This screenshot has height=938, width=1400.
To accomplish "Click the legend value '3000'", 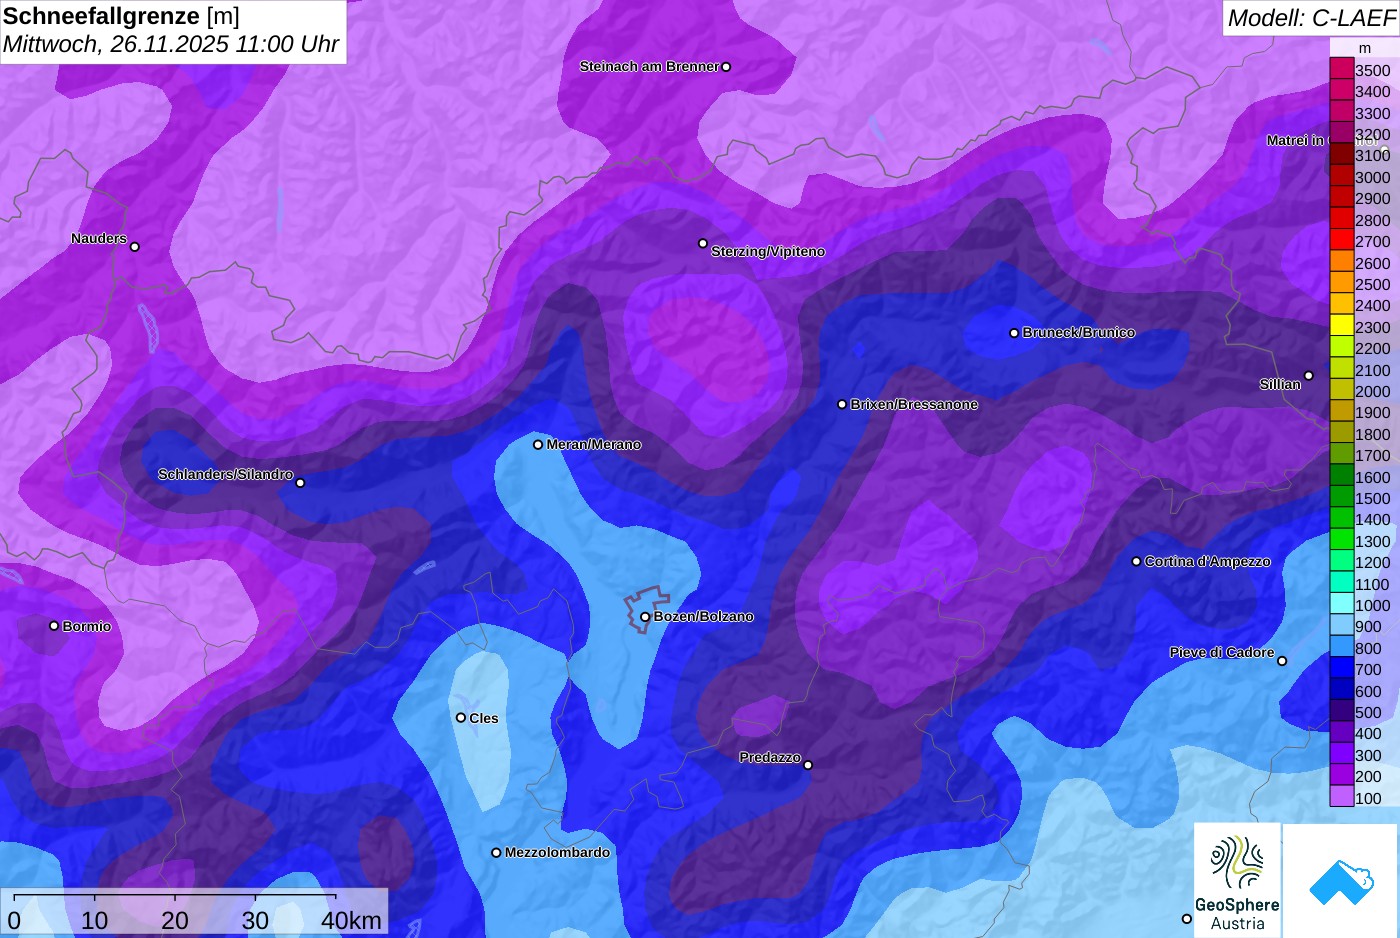I will [1373, 178].
